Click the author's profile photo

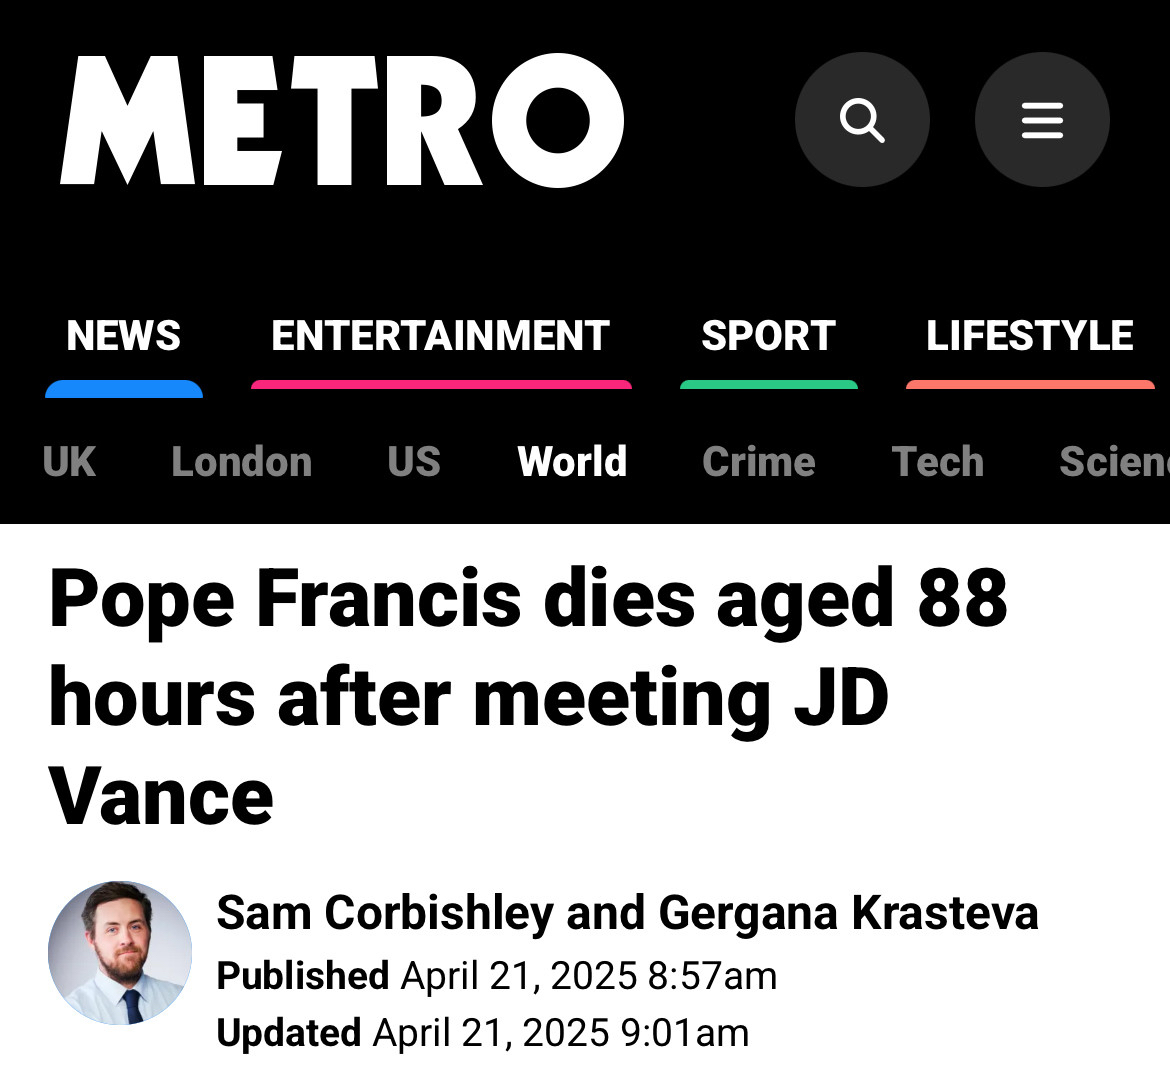tap(120, 953)
